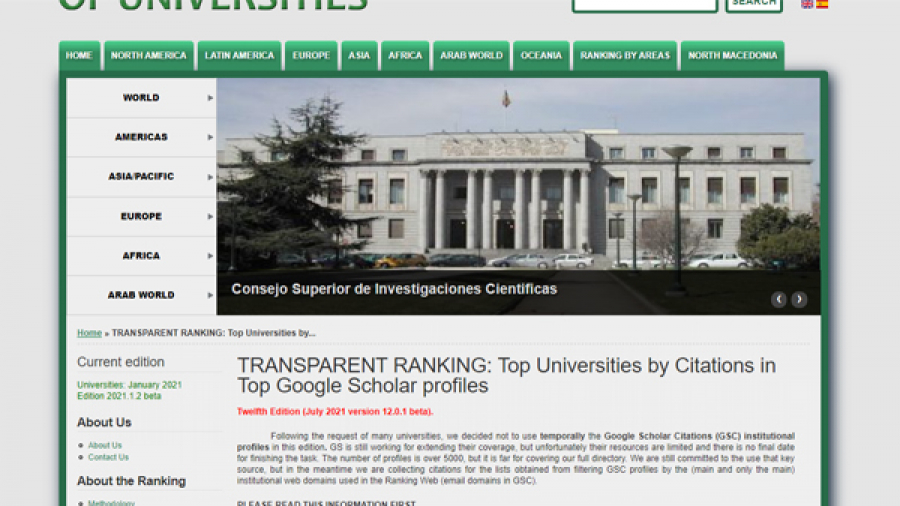Select AFRICA in the side menu
The width and height of the screenshot is (900, 506).
pyautogui.click(x=141, y=256)
